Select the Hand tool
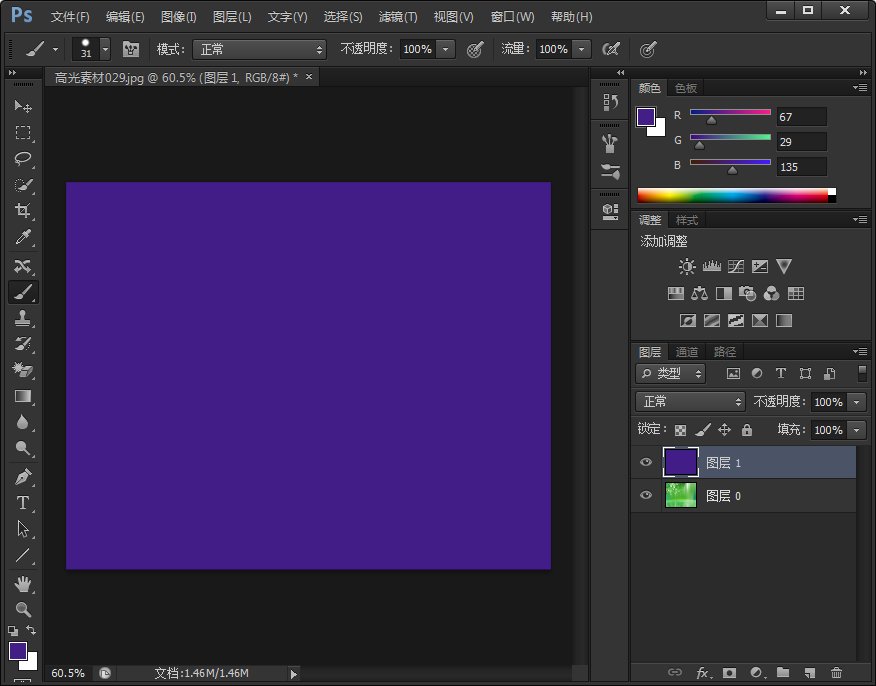This screenshot has height=686, width=876. 23,583
